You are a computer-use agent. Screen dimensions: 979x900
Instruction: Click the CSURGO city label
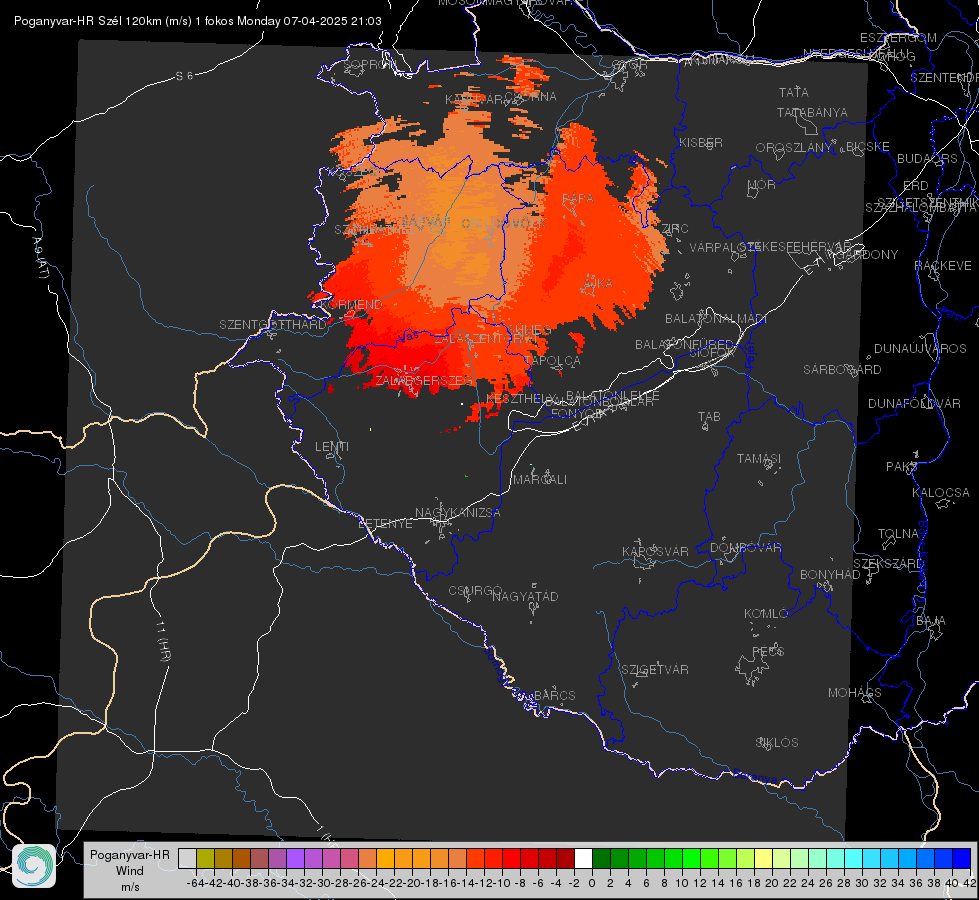pyautogui.click(x=475, y=591)
